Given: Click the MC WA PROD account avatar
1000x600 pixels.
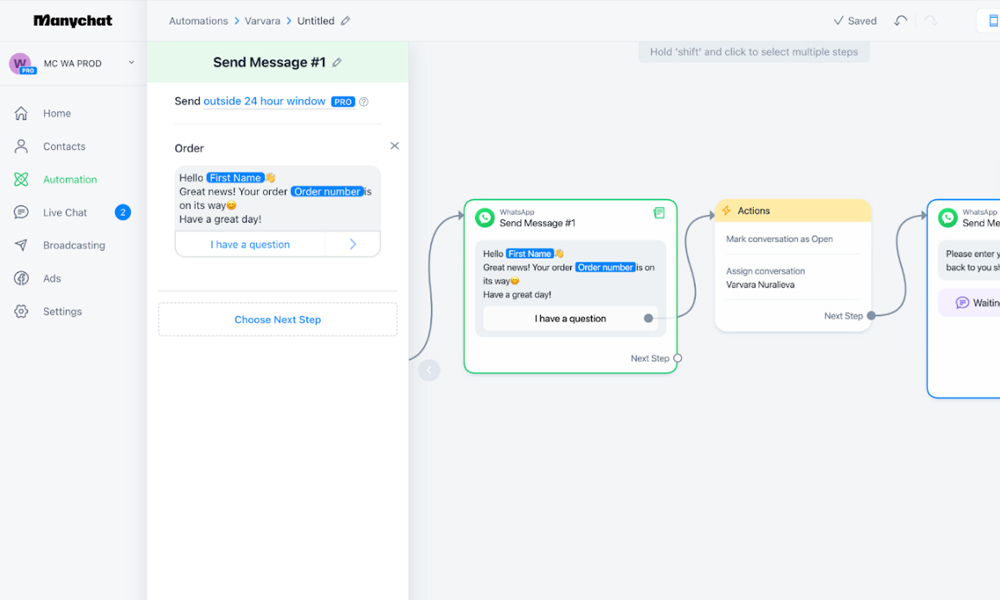Looking at the screenshot, I should (21, 63).
